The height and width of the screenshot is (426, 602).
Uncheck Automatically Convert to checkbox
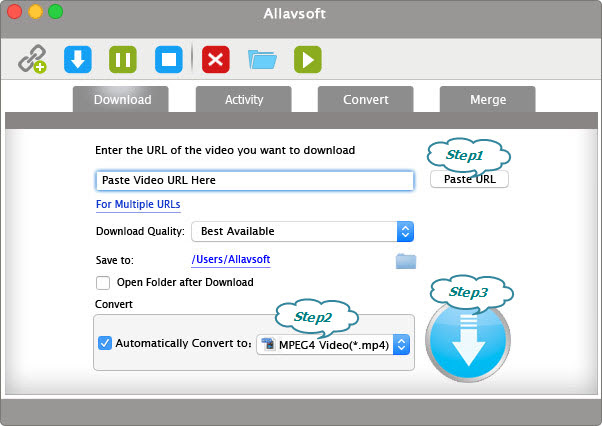pyautogui.click(x=104, y=343)
